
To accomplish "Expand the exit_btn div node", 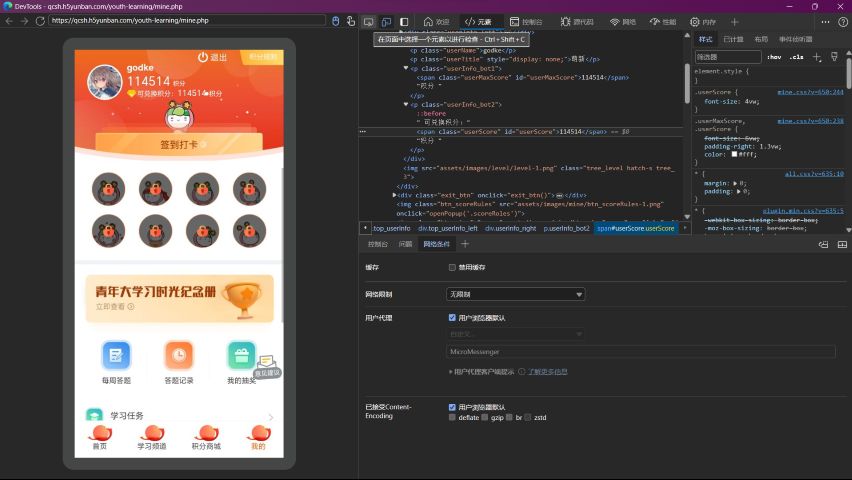I will point(394,195).
